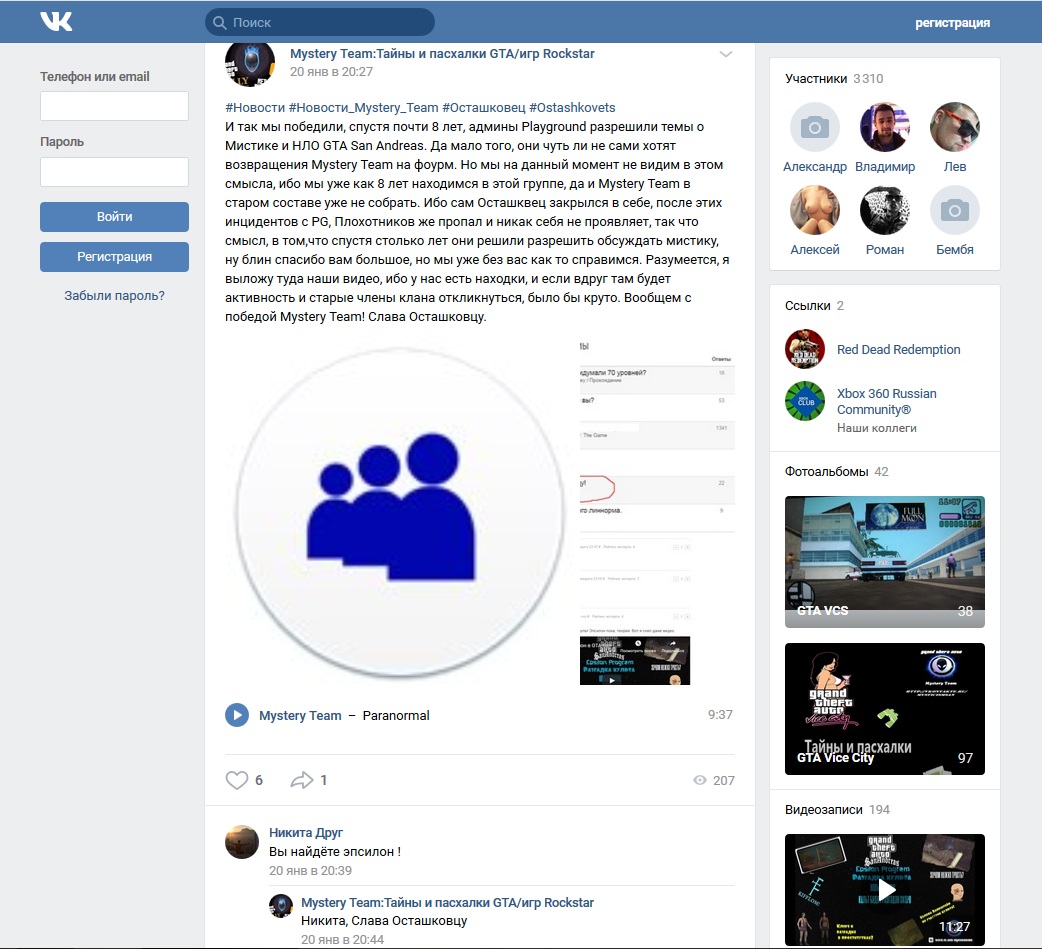Click the Алексей member name

[x=815, y=250]
